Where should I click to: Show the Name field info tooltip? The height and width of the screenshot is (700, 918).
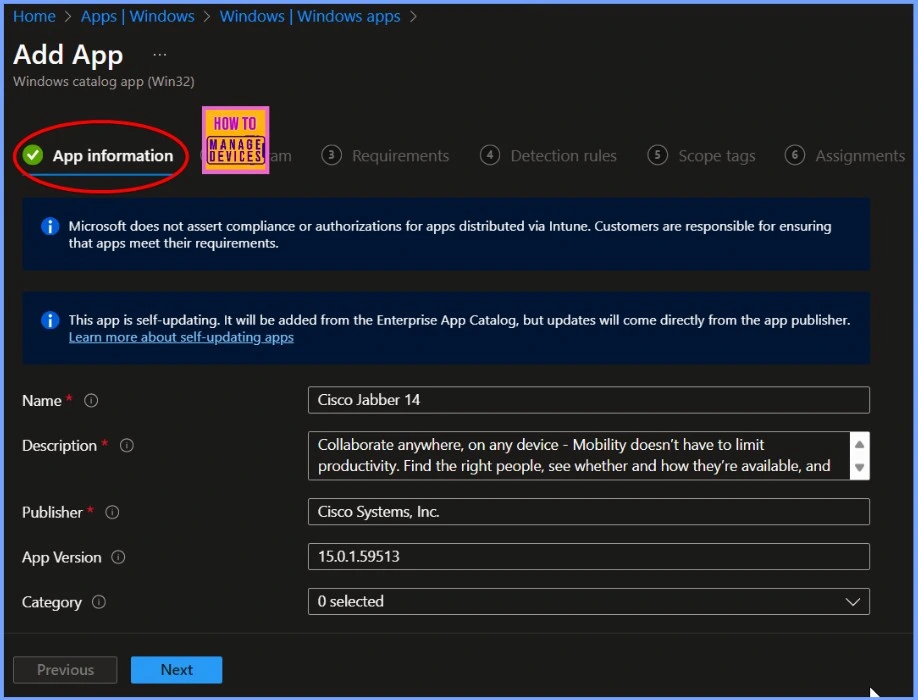pos(91,401)
